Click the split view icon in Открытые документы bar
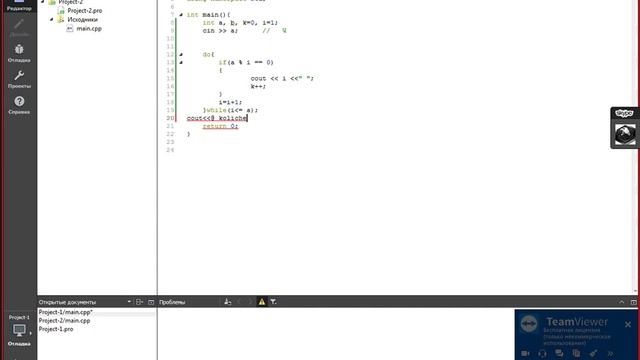The width and height of the screenshot is (640, 360). (139, 302)
